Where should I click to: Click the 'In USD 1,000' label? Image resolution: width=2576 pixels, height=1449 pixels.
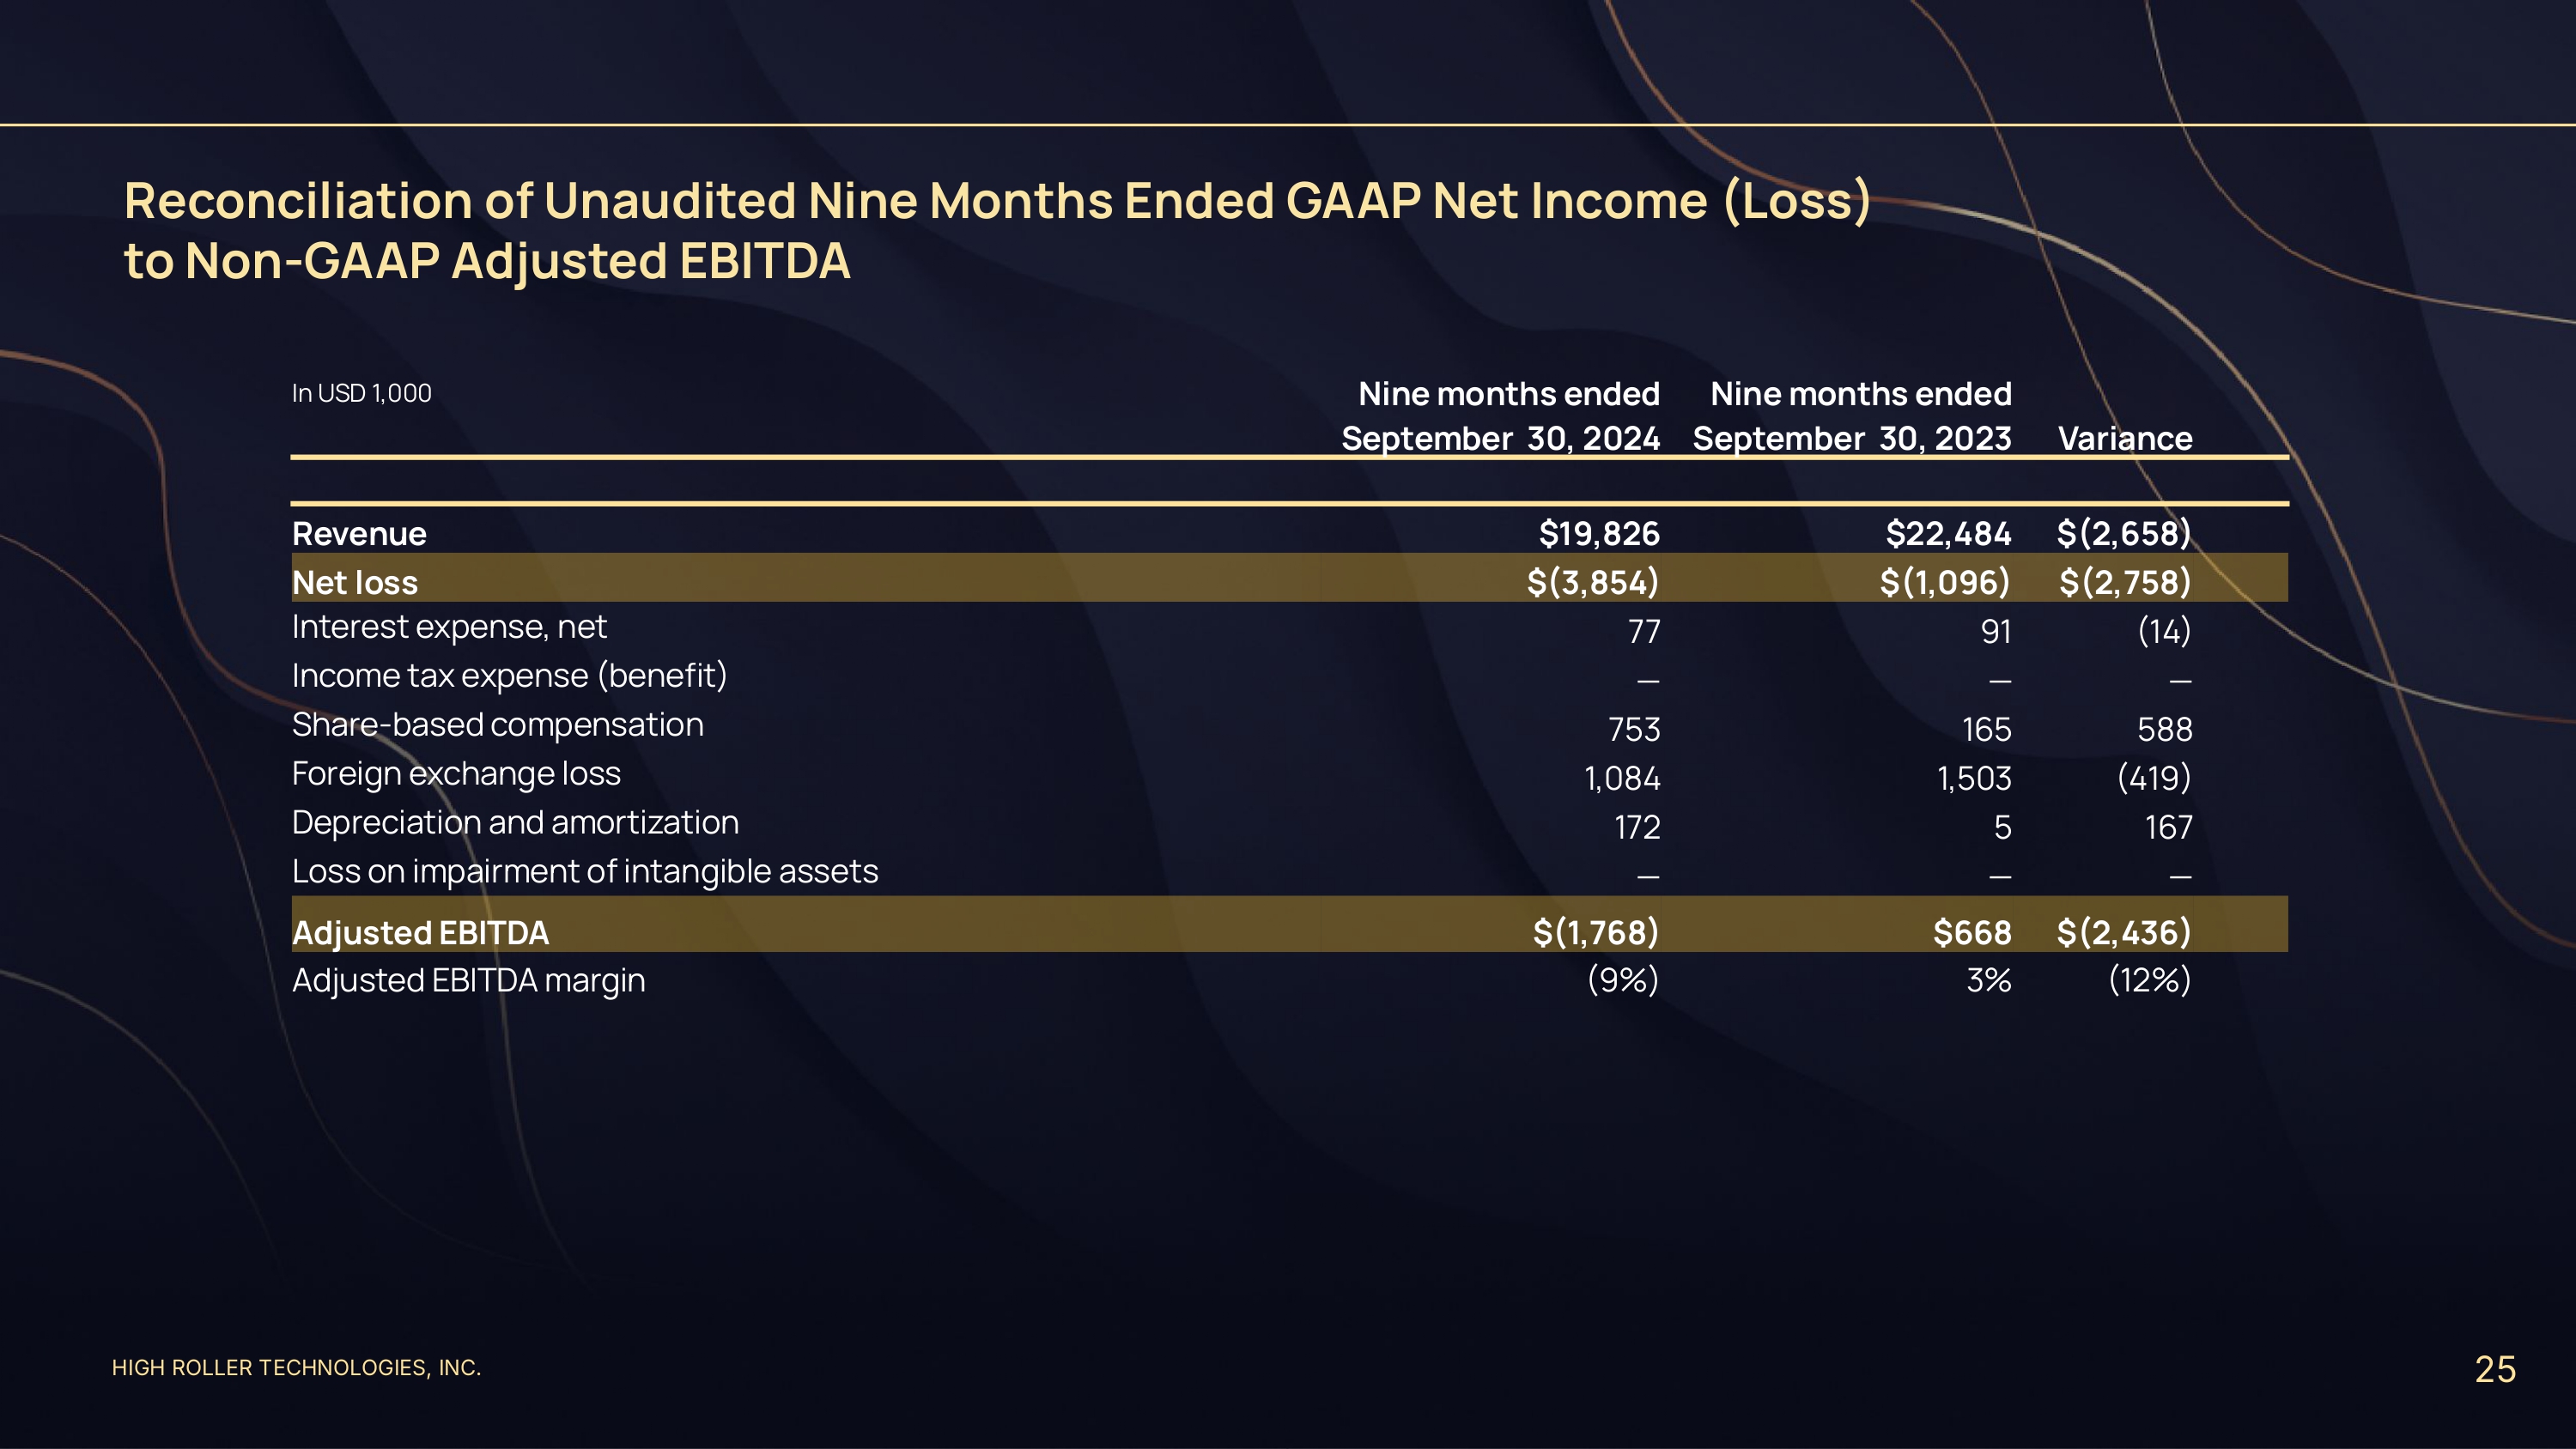click(361, 393)
